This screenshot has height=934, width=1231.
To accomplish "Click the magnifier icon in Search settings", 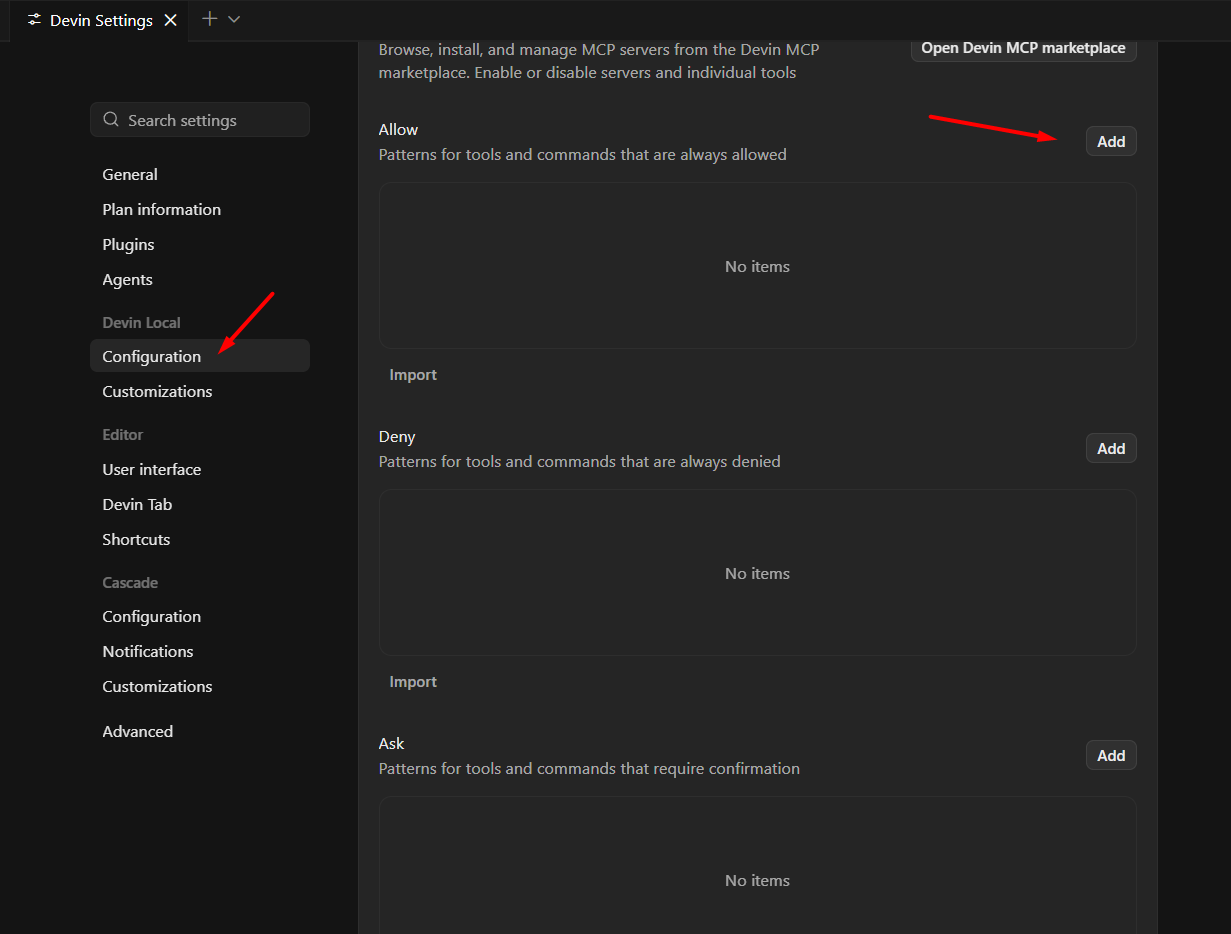I will pos(111,120).
